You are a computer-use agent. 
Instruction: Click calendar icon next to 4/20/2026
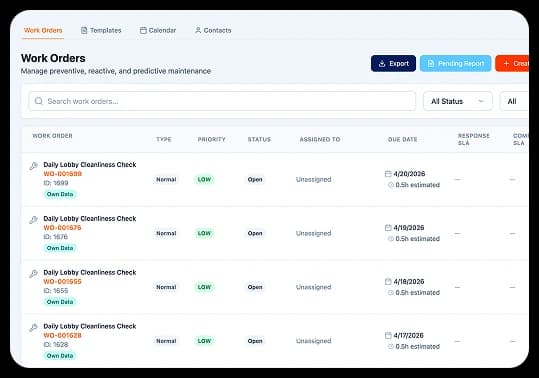pos(388,174)
